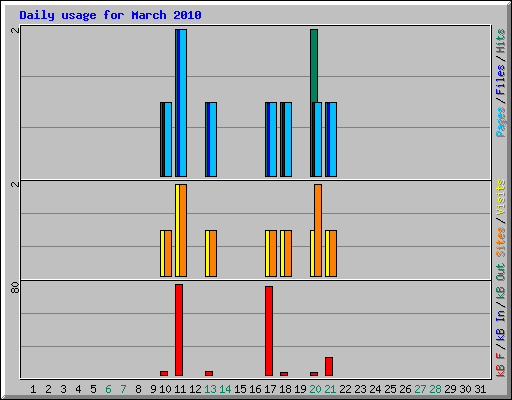Click the '2' scale value on the visits chart
The width and height of the screenshot is (512, 400).
(15, 184)
